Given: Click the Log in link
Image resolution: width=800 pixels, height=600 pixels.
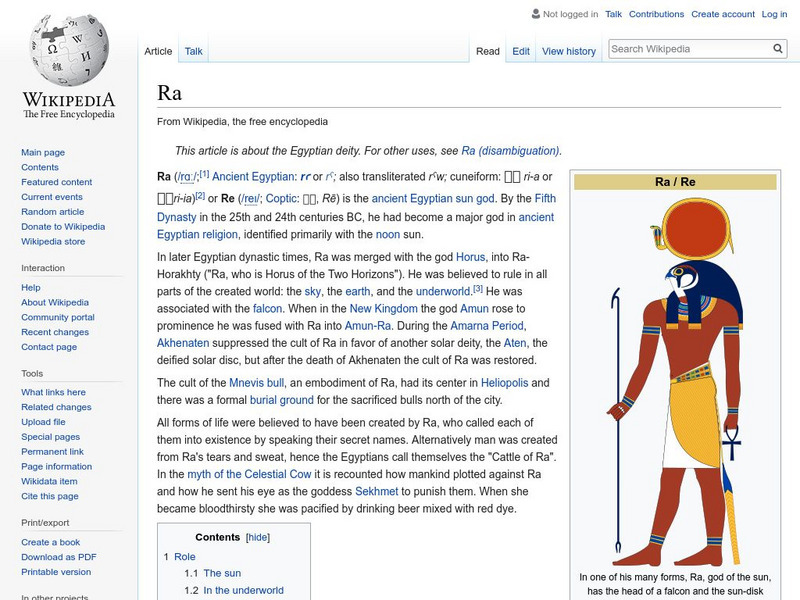Looking at the screenshot, I should [x=774, y=14].
